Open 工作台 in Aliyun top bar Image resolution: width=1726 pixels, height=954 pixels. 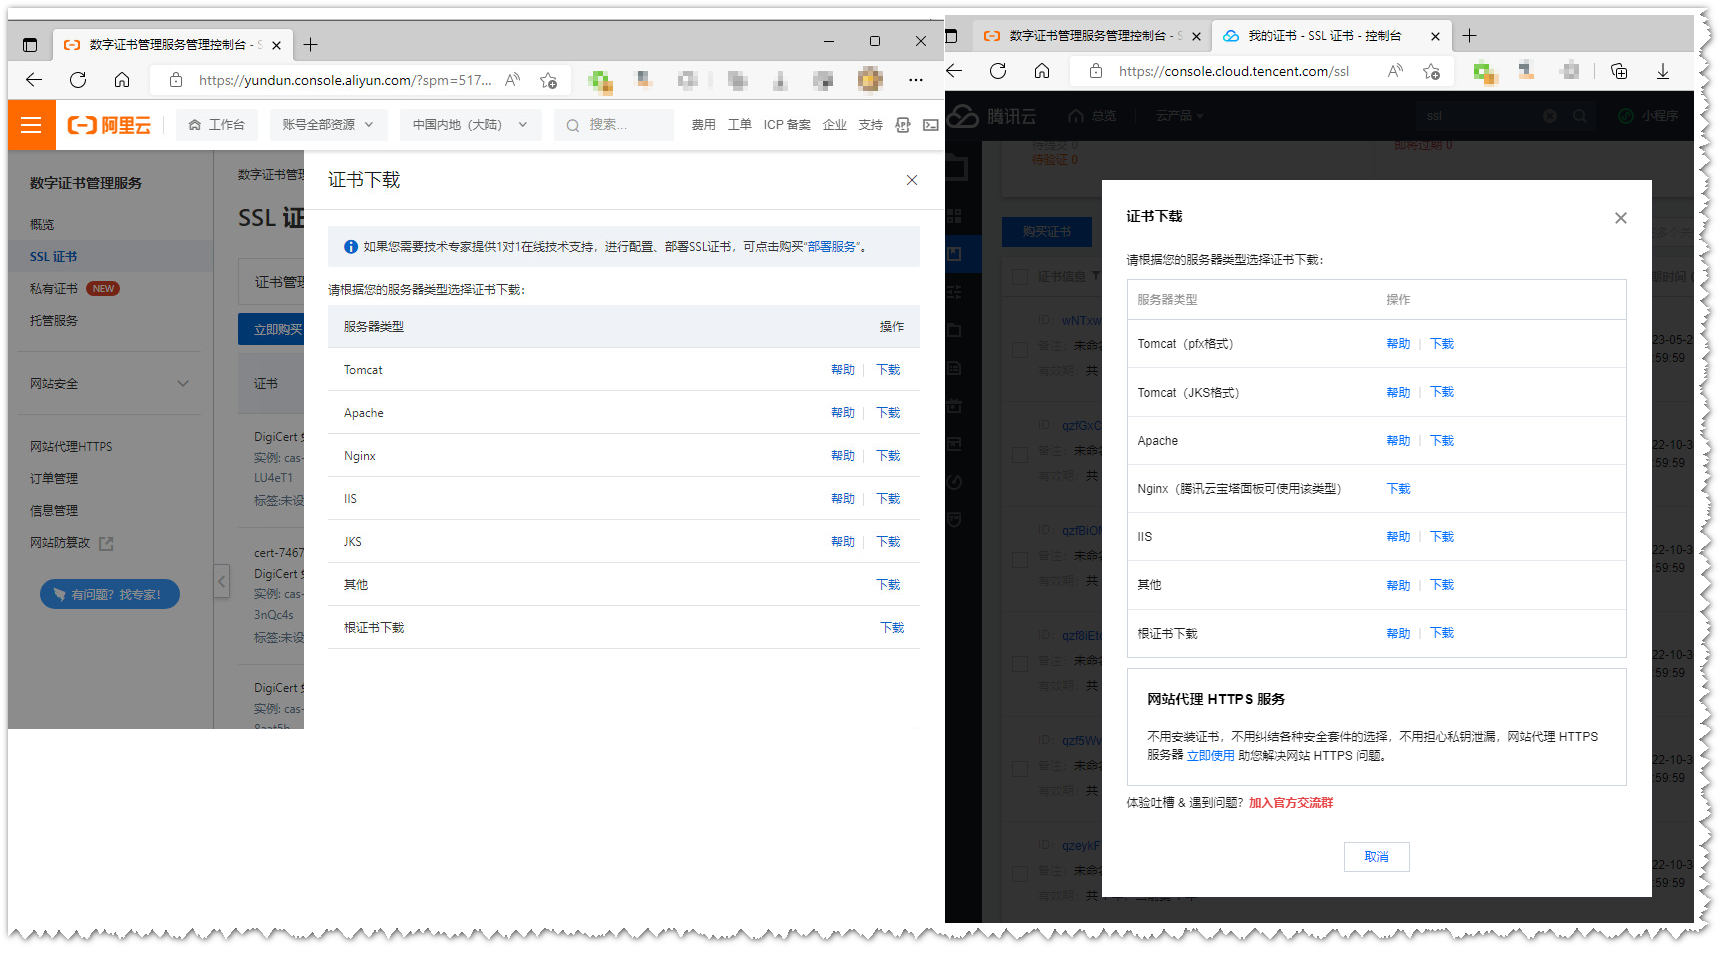(217, 125)
